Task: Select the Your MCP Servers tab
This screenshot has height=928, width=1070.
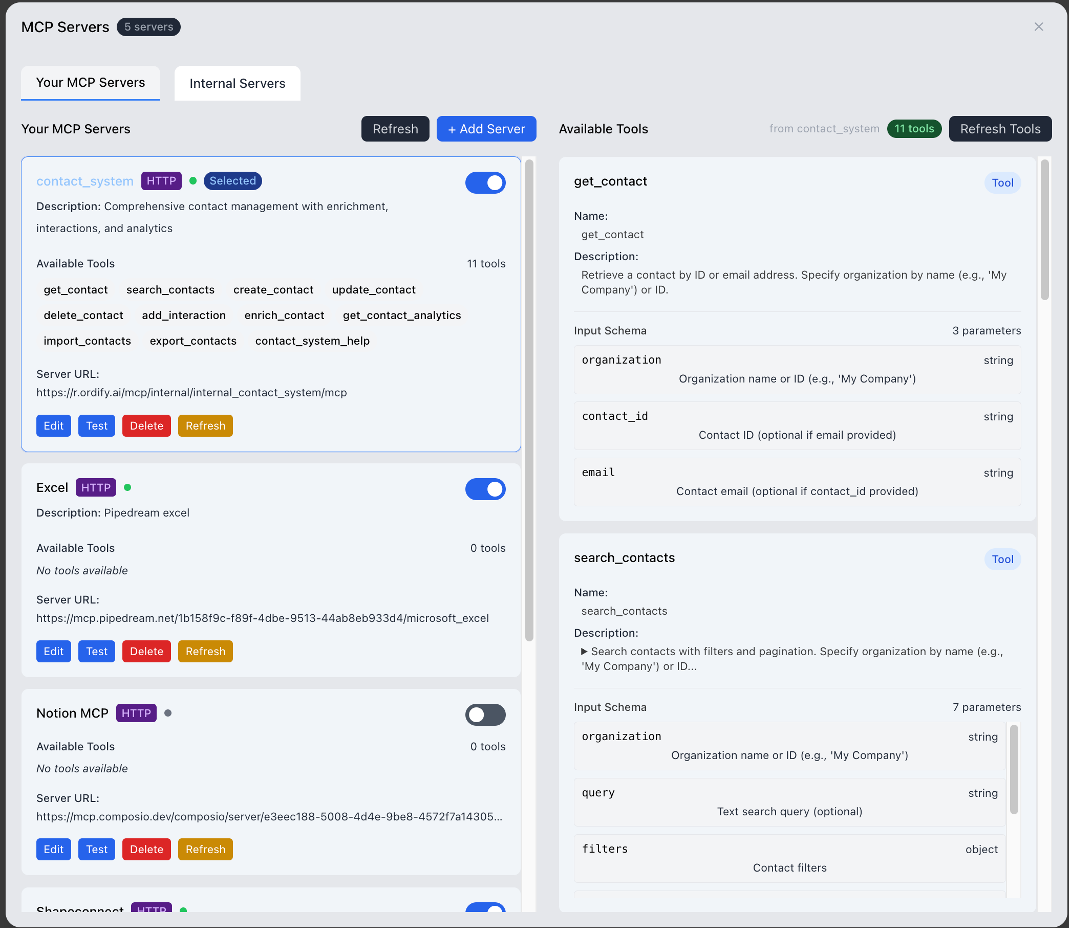Action: [90, 83]
